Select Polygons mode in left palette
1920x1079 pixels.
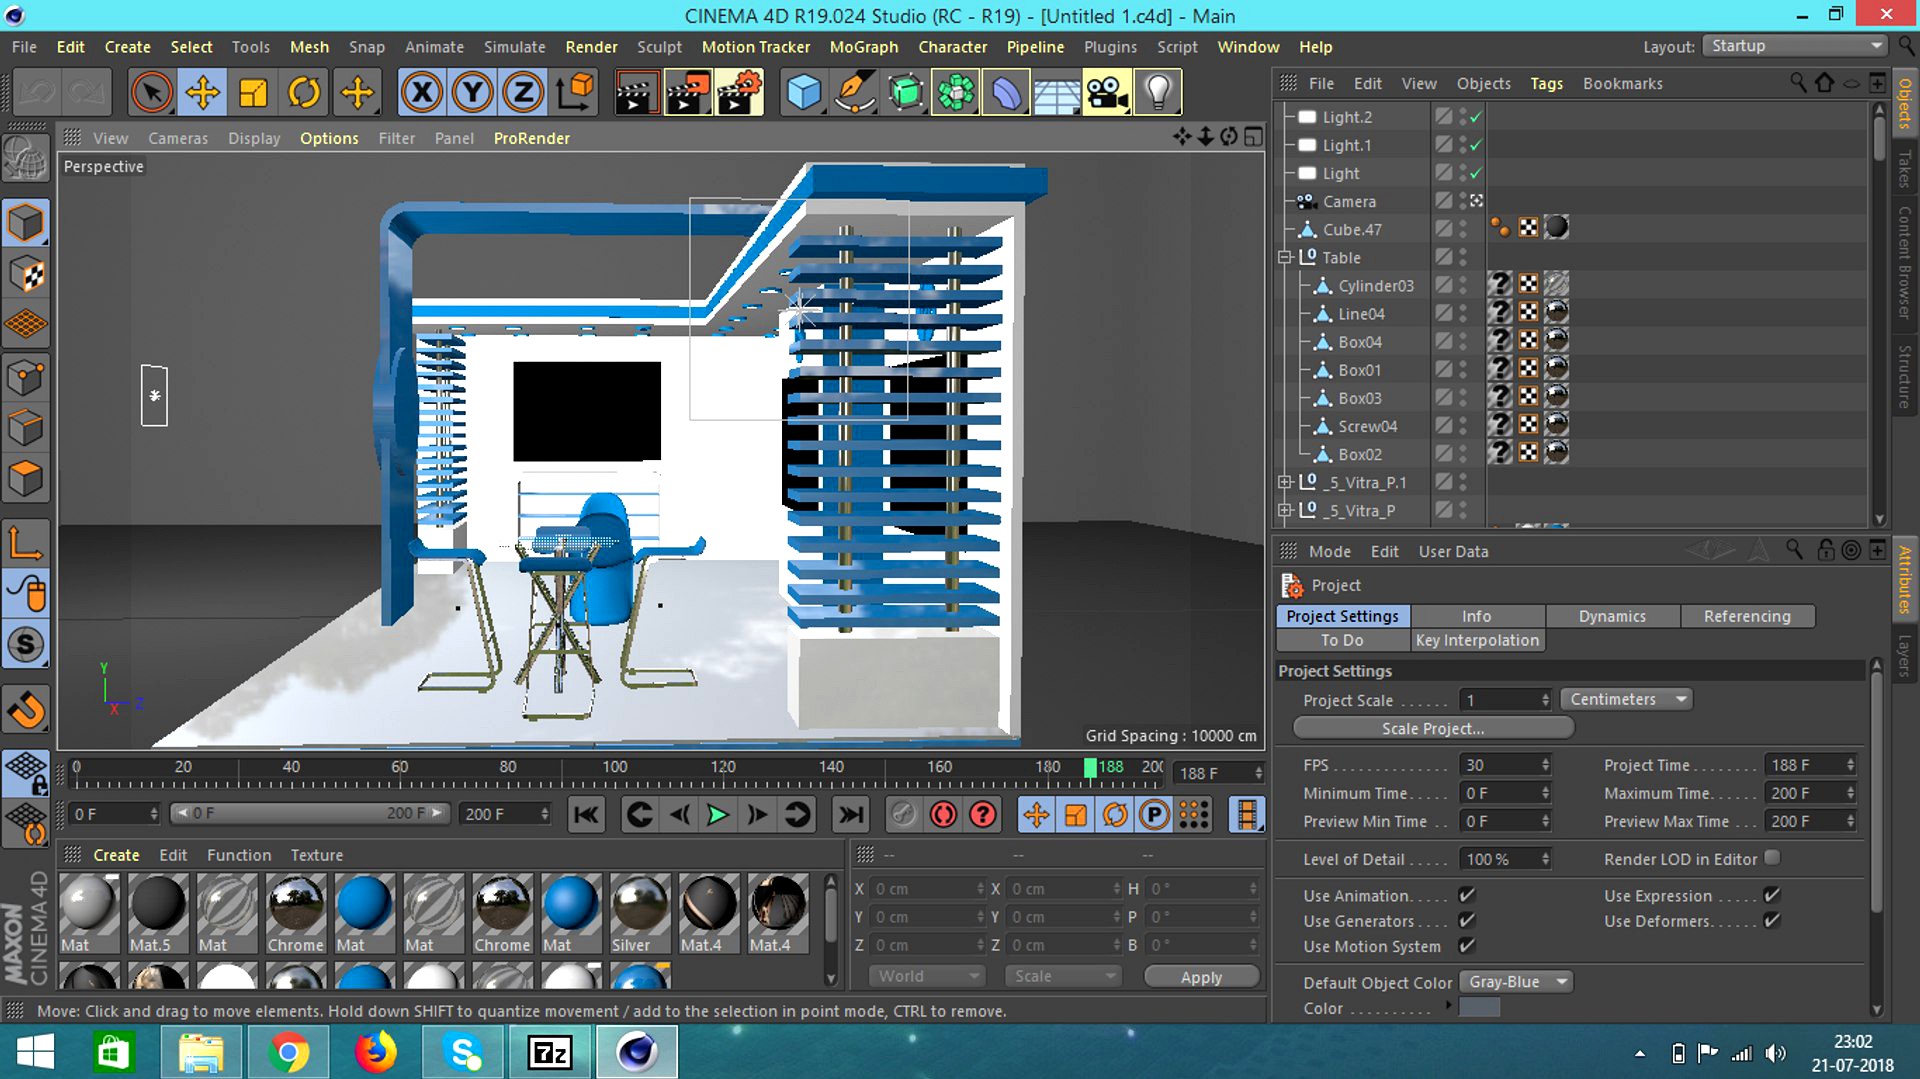26,479
